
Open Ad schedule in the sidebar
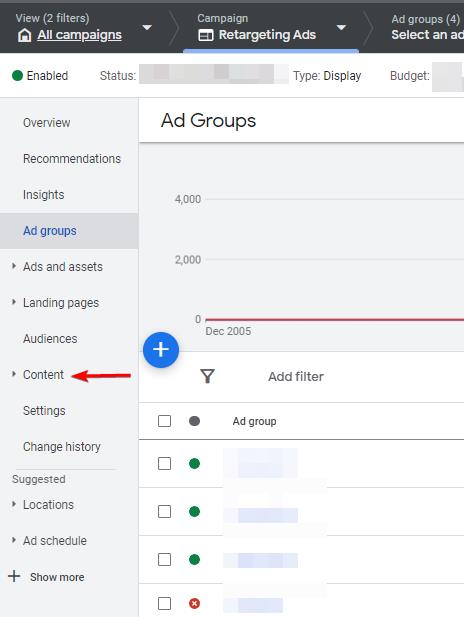tap(55, 541)
